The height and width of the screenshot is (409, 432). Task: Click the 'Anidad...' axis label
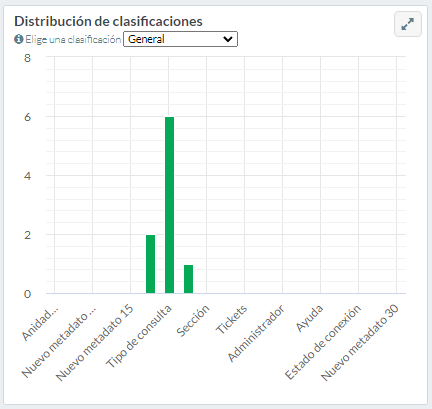click(40, 323)
